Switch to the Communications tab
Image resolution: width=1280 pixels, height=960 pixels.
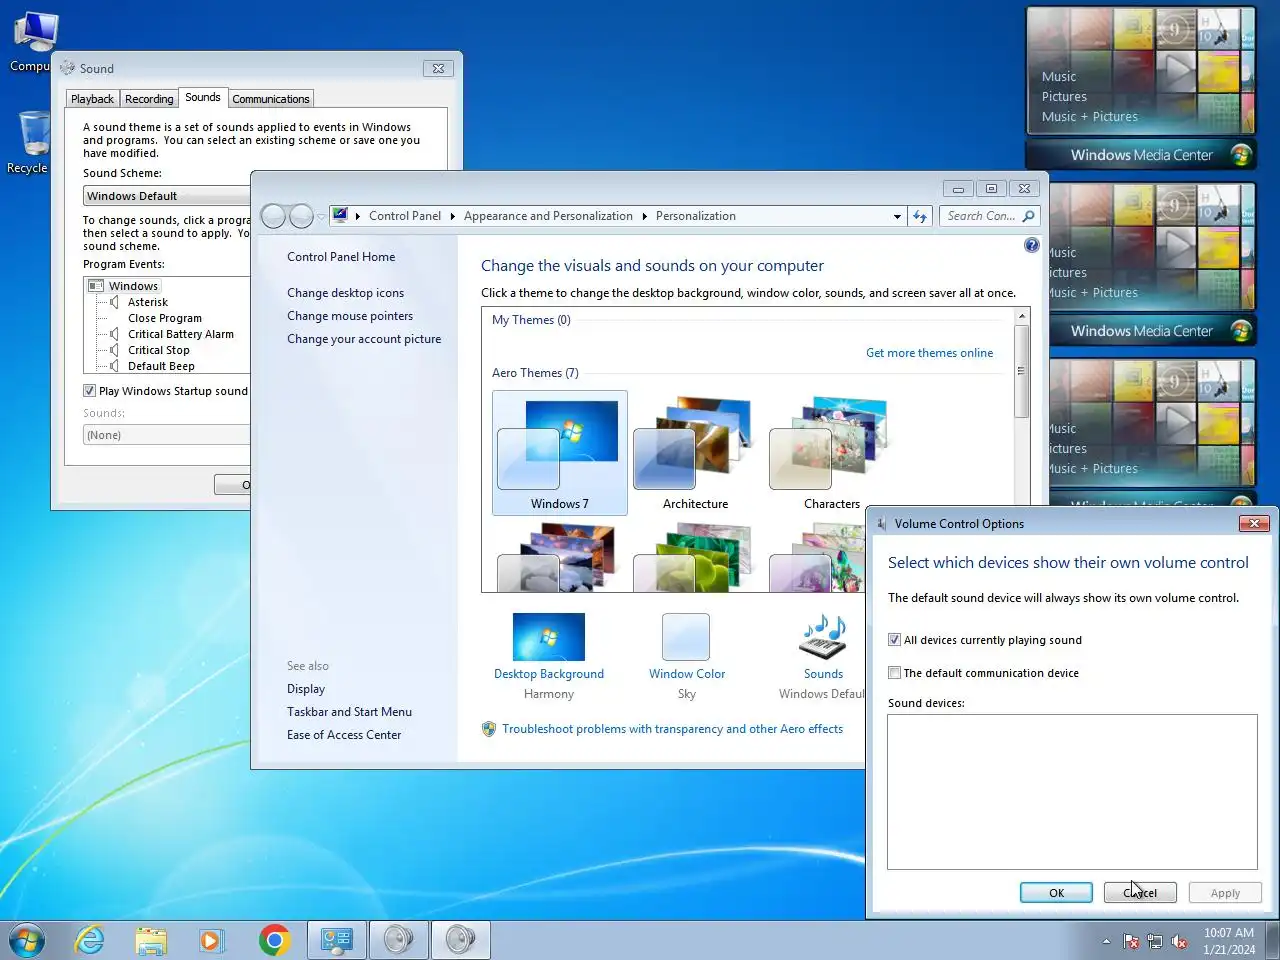(x=271, y=99)
